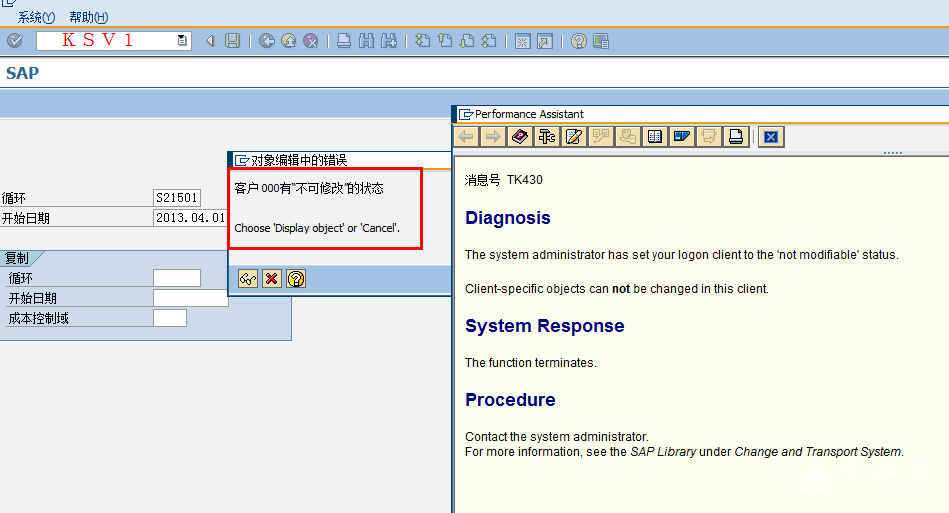
Task: Click Back arrow in Performance Assistant
Action: (x=466, y=137)
